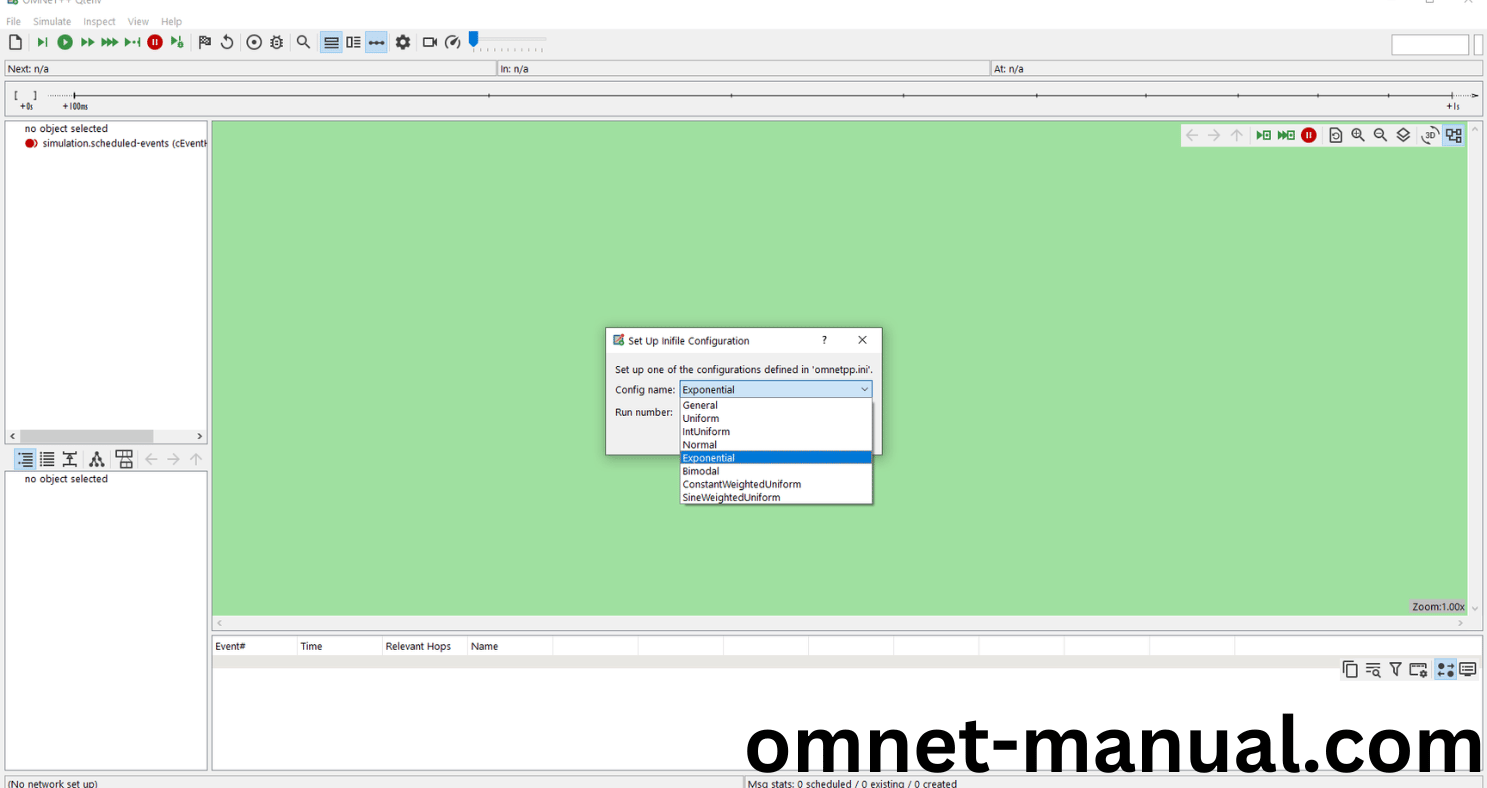Click the dialog's question mark help button
1487x788 pixels.
click(824, 340)
